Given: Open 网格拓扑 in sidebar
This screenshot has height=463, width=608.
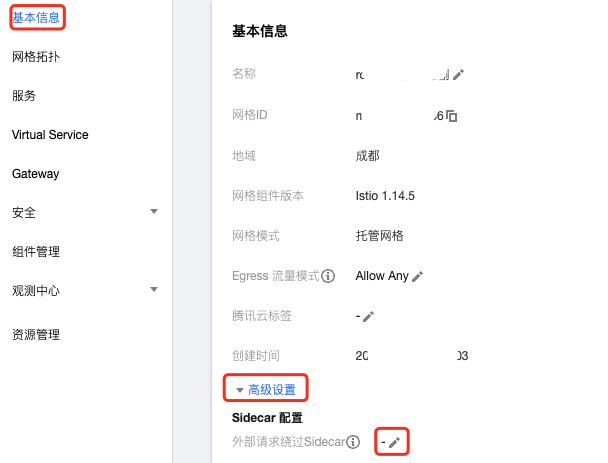Looking at the screenshot, I should tap(36, 57).
